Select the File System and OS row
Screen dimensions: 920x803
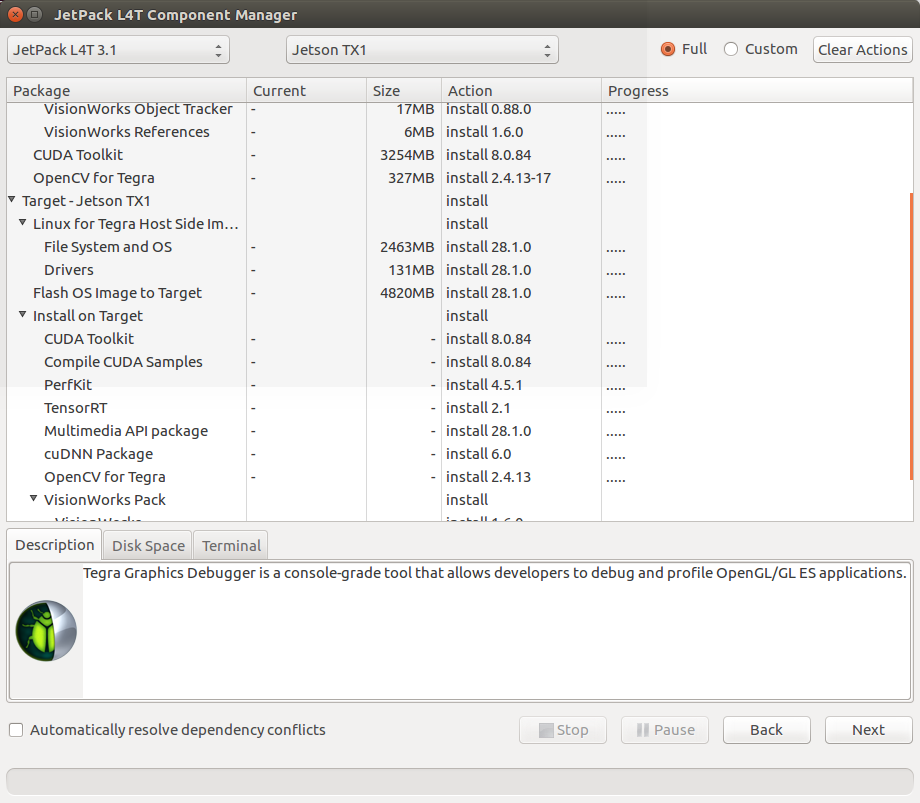459,247
